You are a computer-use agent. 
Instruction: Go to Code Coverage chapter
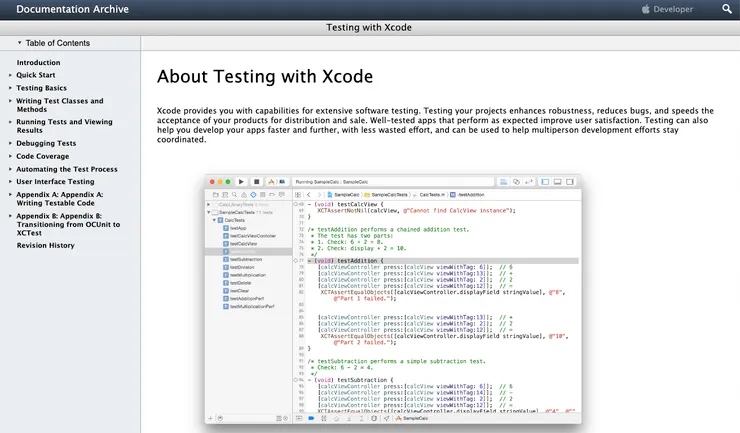tap(42, 156)
